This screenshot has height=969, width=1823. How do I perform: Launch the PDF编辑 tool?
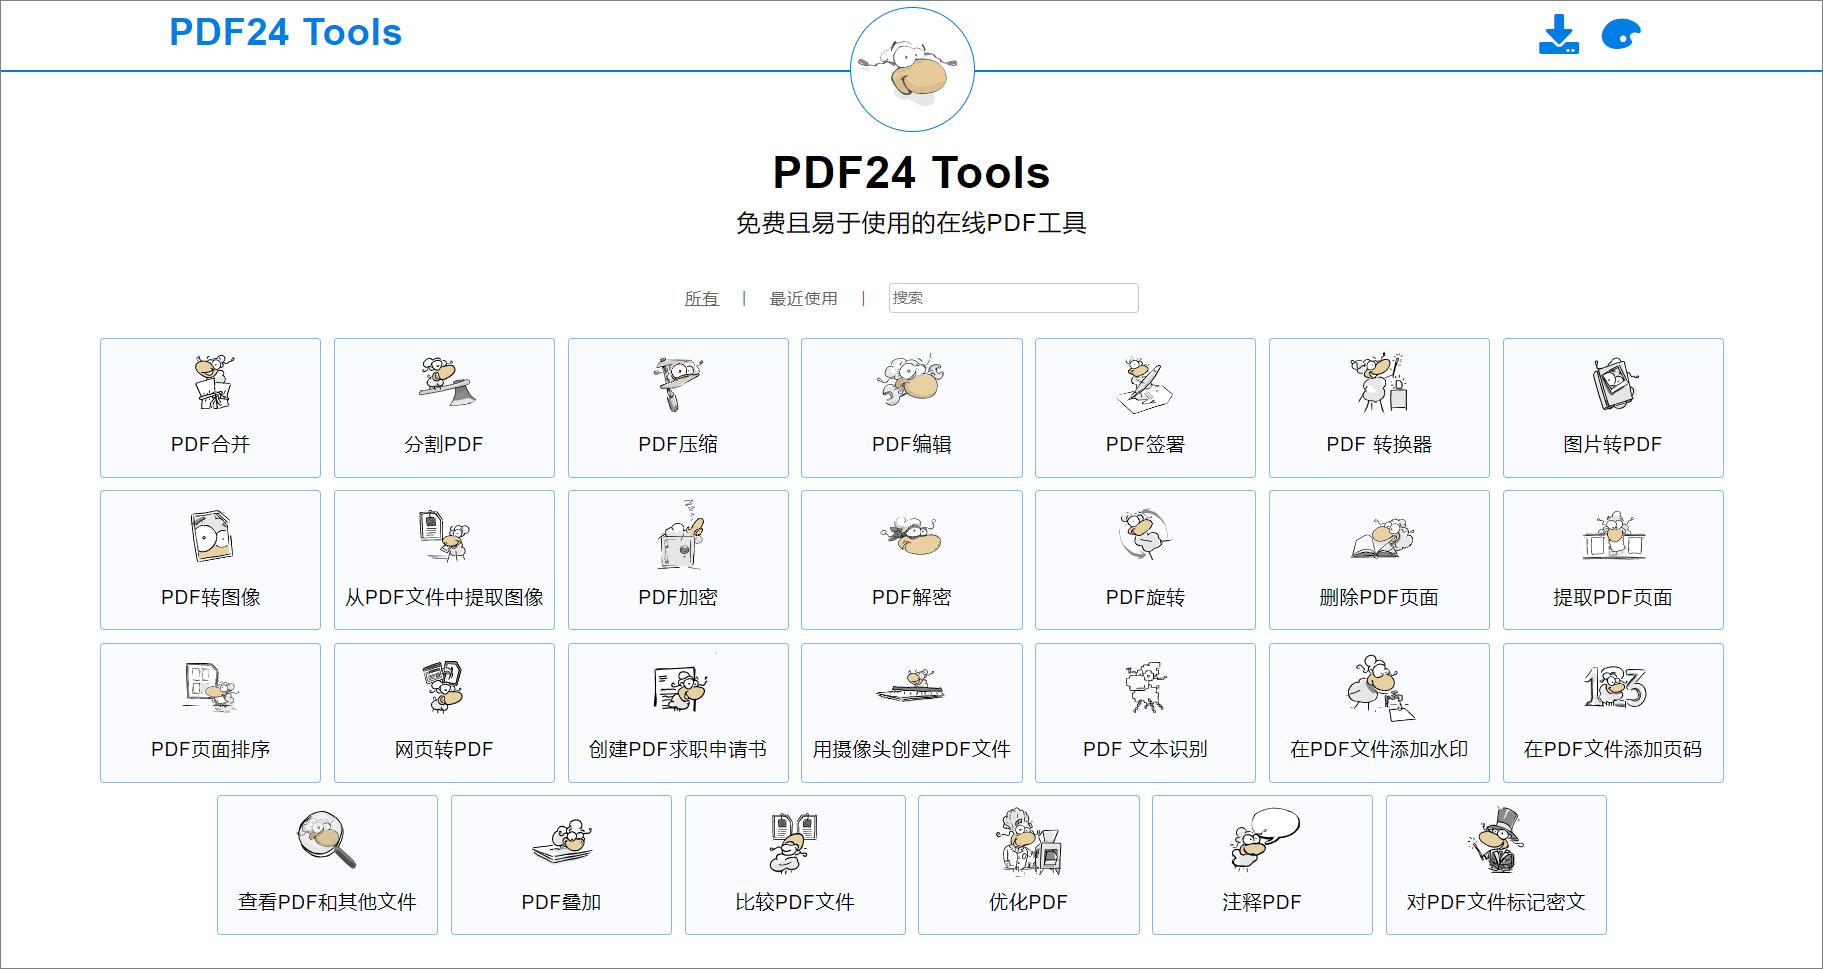point(912,407)
